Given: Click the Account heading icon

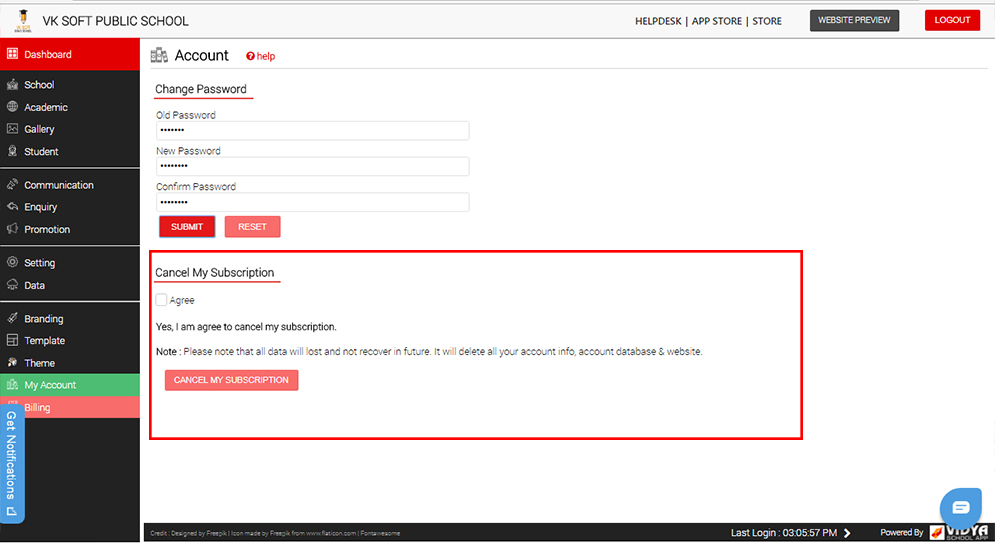Looking at the screenshot, I should (159, 56).
